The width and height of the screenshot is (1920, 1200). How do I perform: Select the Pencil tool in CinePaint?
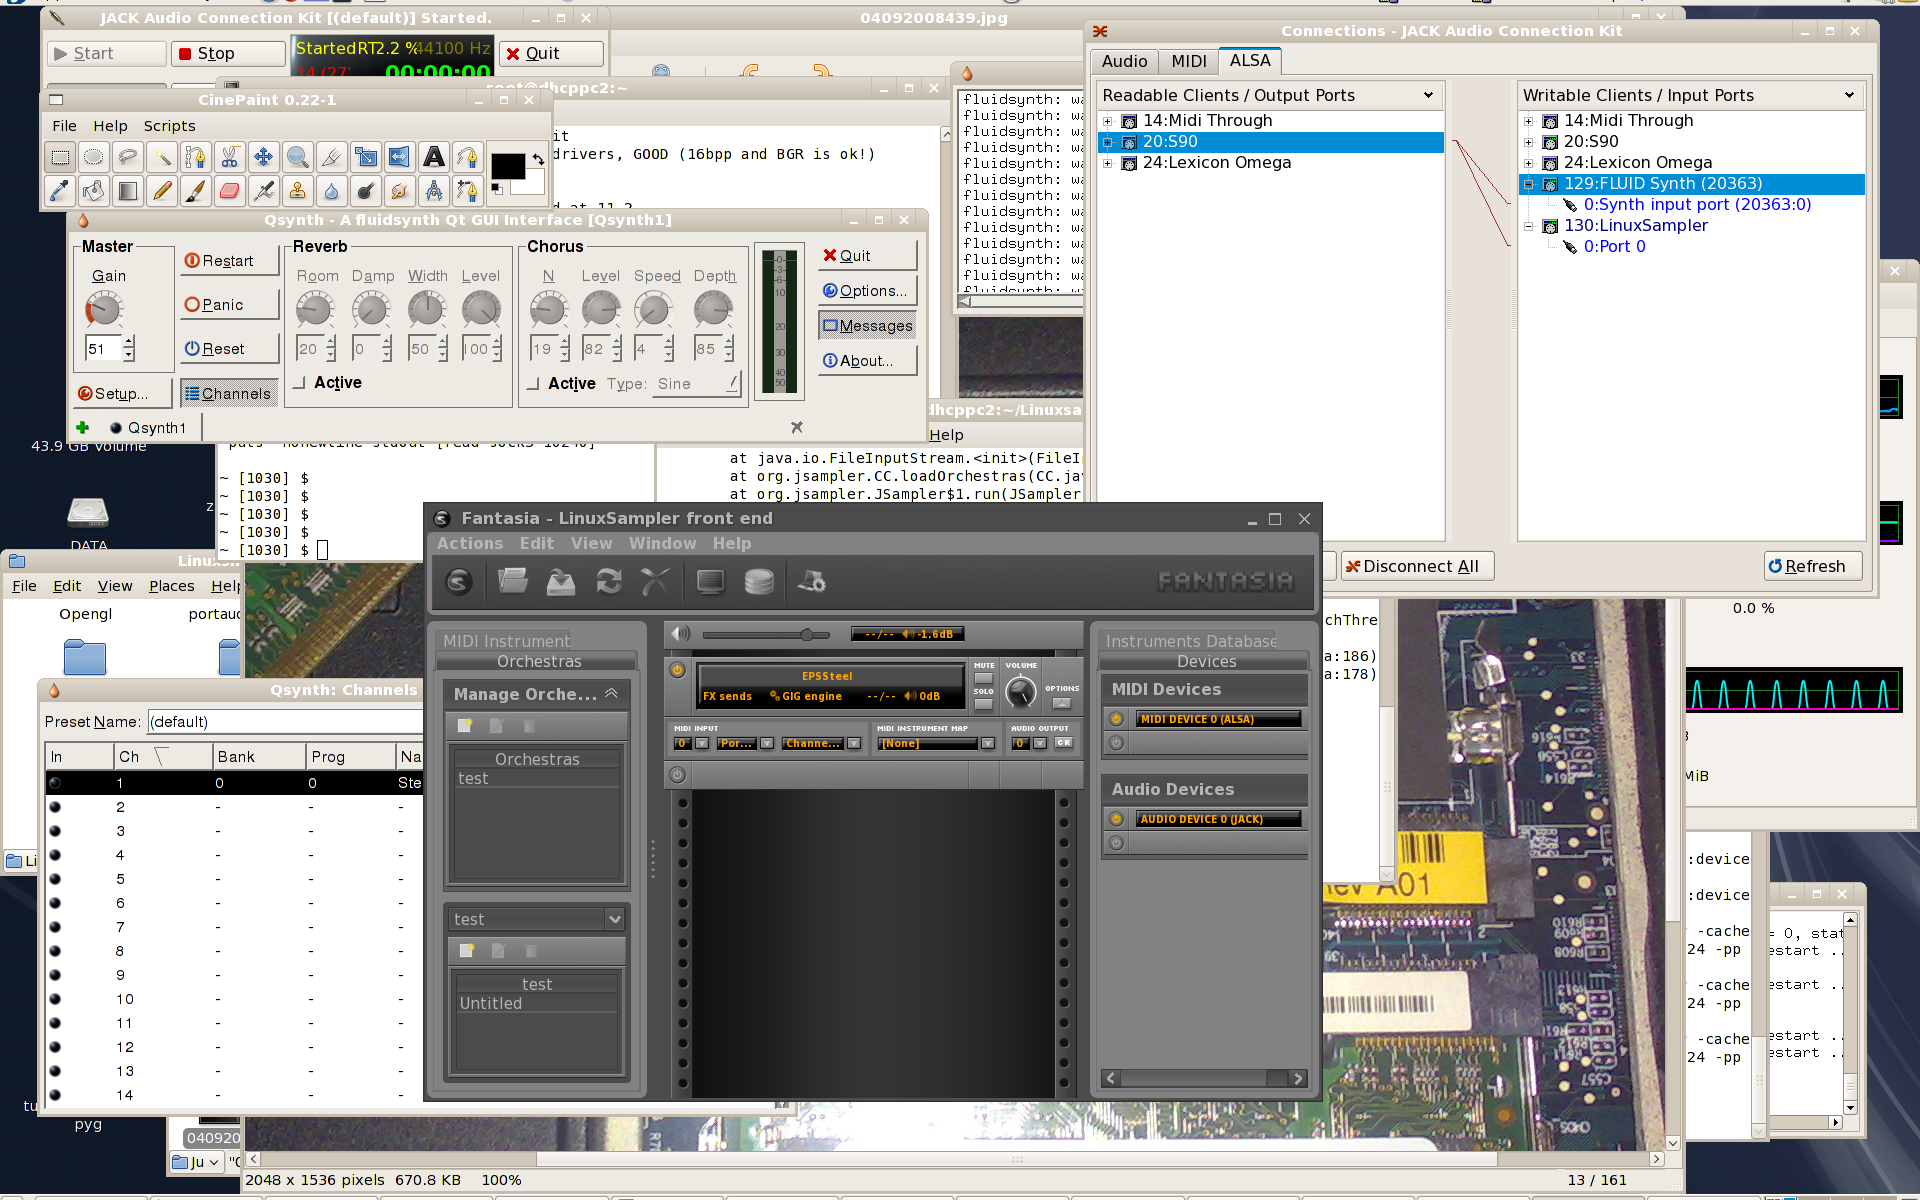161,190
